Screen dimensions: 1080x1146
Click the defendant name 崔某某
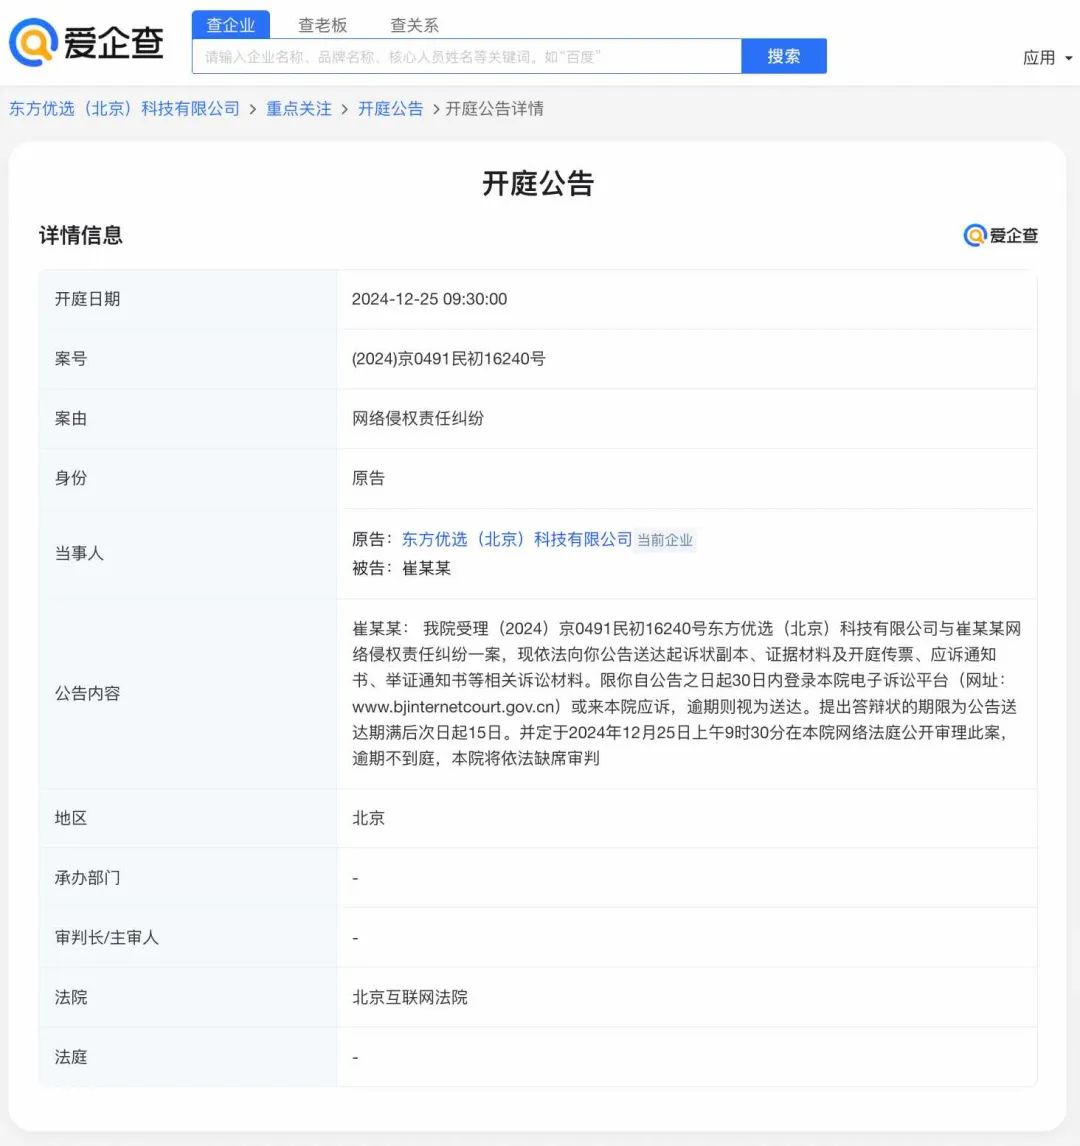tap(427, 569)
